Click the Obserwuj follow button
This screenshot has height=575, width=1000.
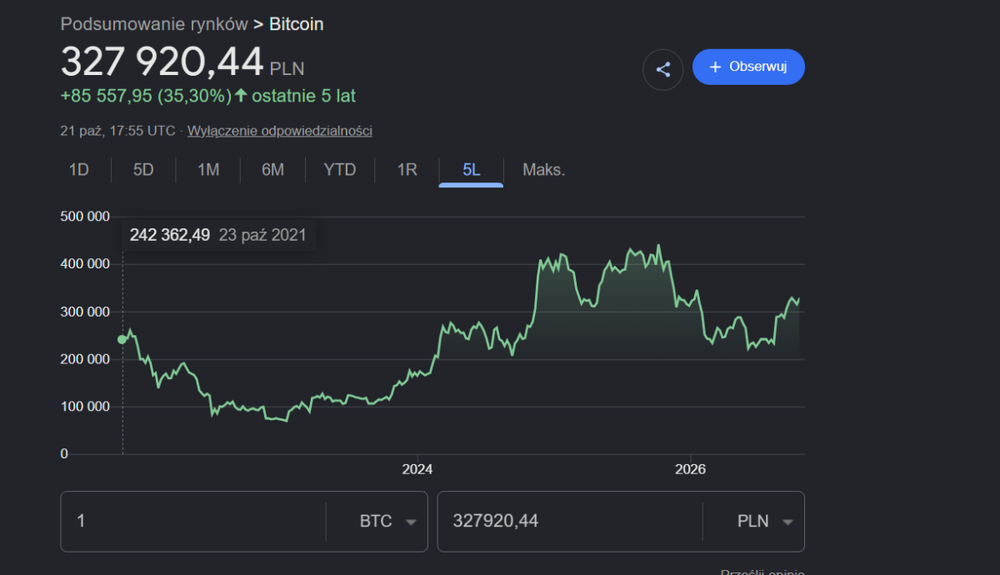pos(748,67)
